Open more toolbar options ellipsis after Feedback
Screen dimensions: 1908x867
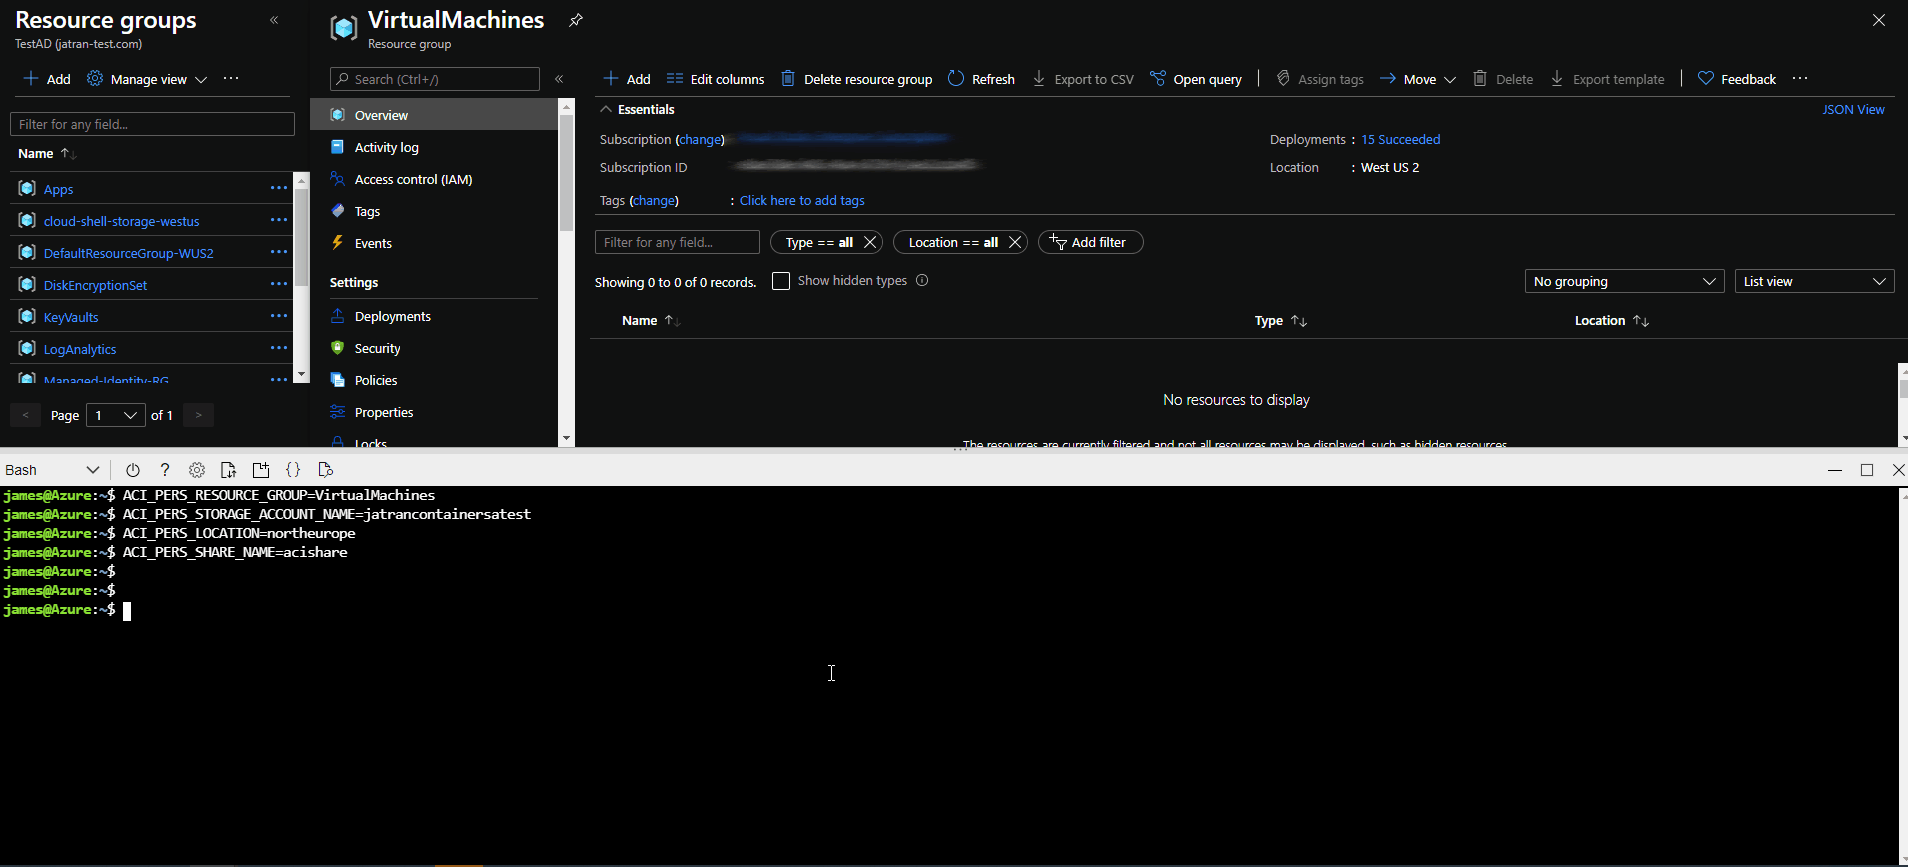(1800, 78)
